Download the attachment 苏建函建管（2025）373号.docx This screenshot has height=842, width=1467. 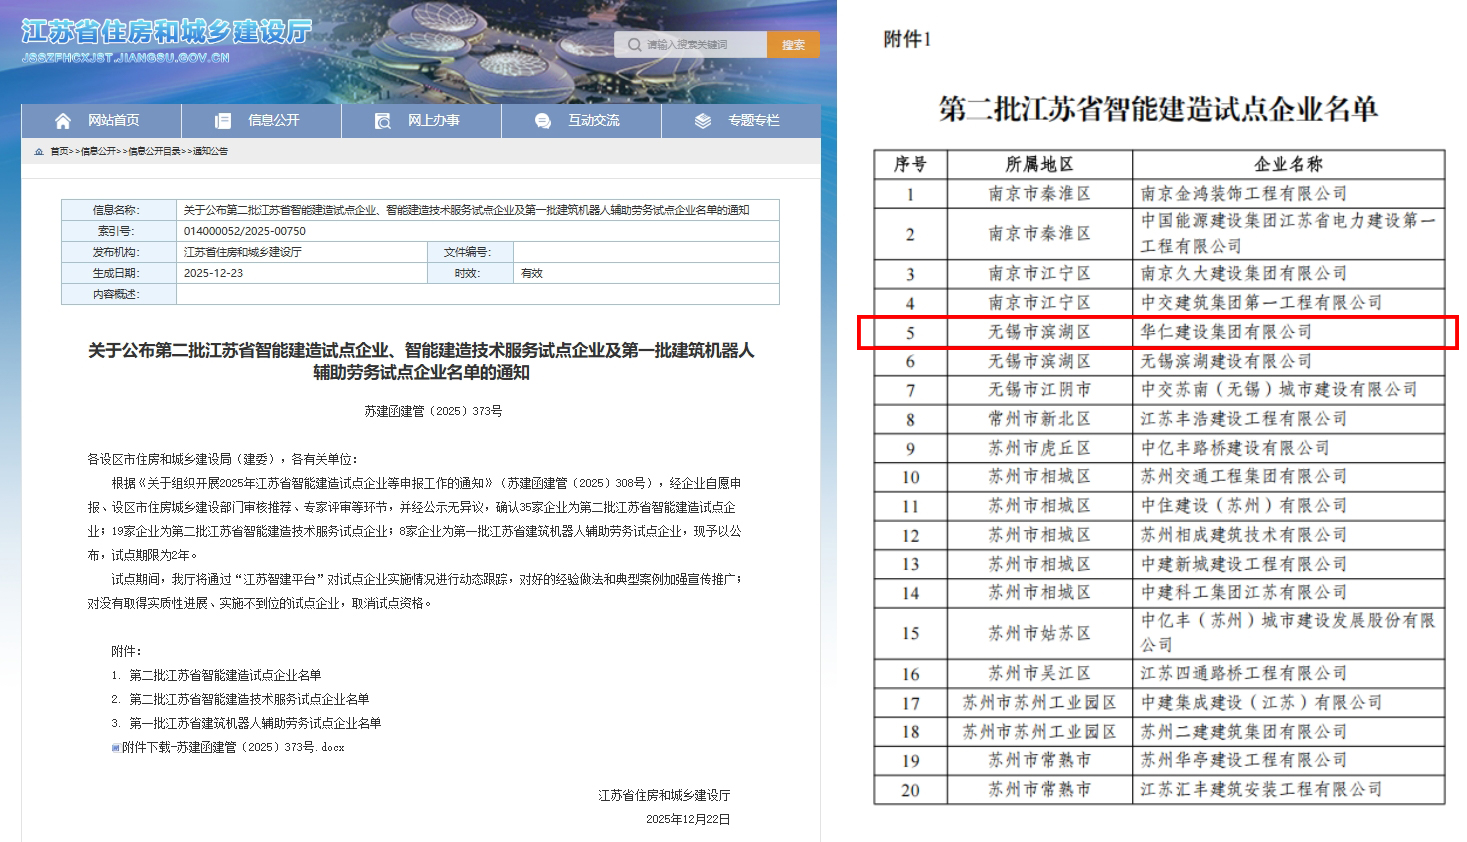click(x=233, y=748)
